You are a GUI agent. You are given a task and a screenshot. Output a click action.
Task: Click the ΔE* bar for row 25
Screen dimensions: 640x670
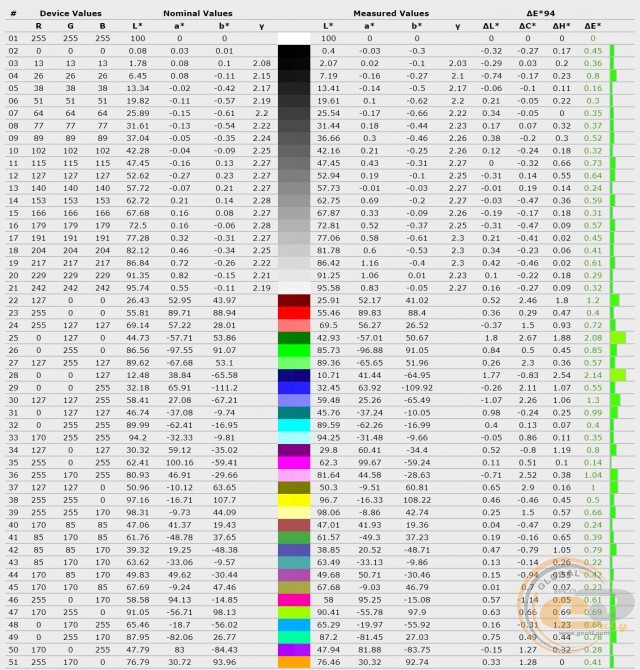click(x=618, y=338)
